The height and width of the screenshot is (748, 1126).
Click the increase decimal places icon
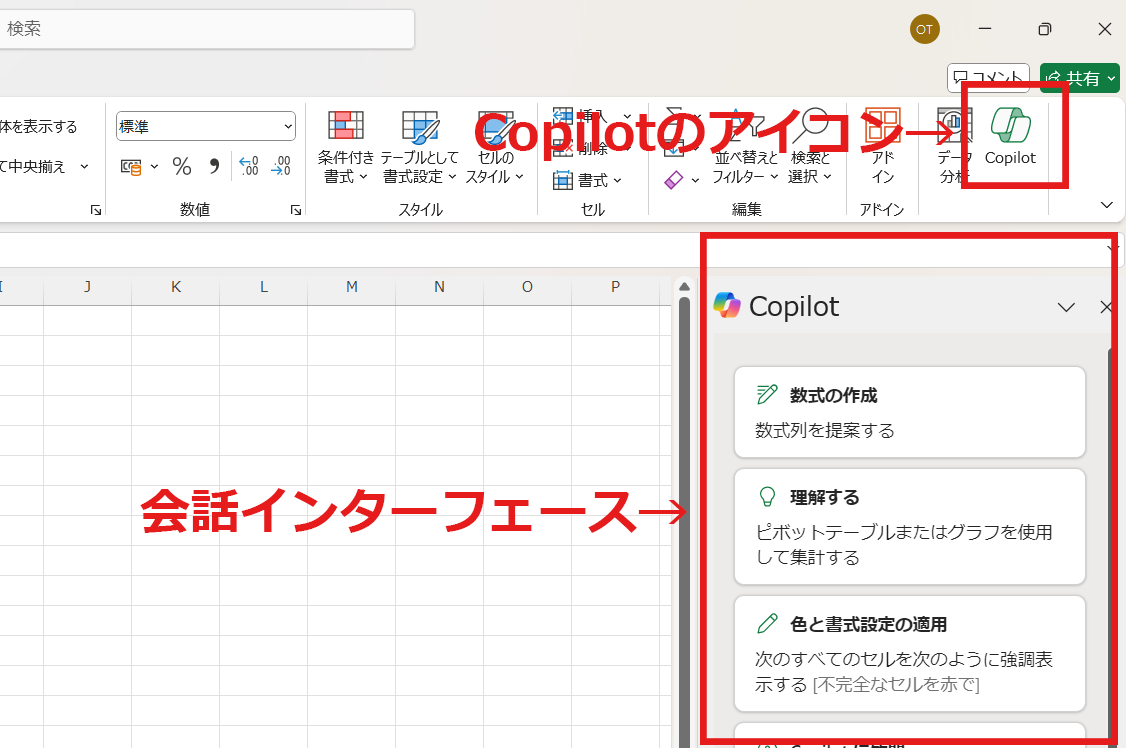tap(249, 167)
